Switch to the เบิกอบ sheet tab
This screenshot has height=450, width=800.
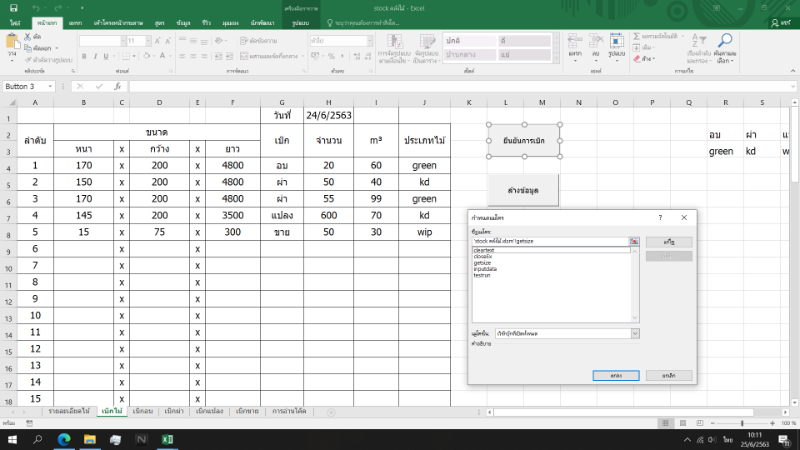click(x=142, y=411)
